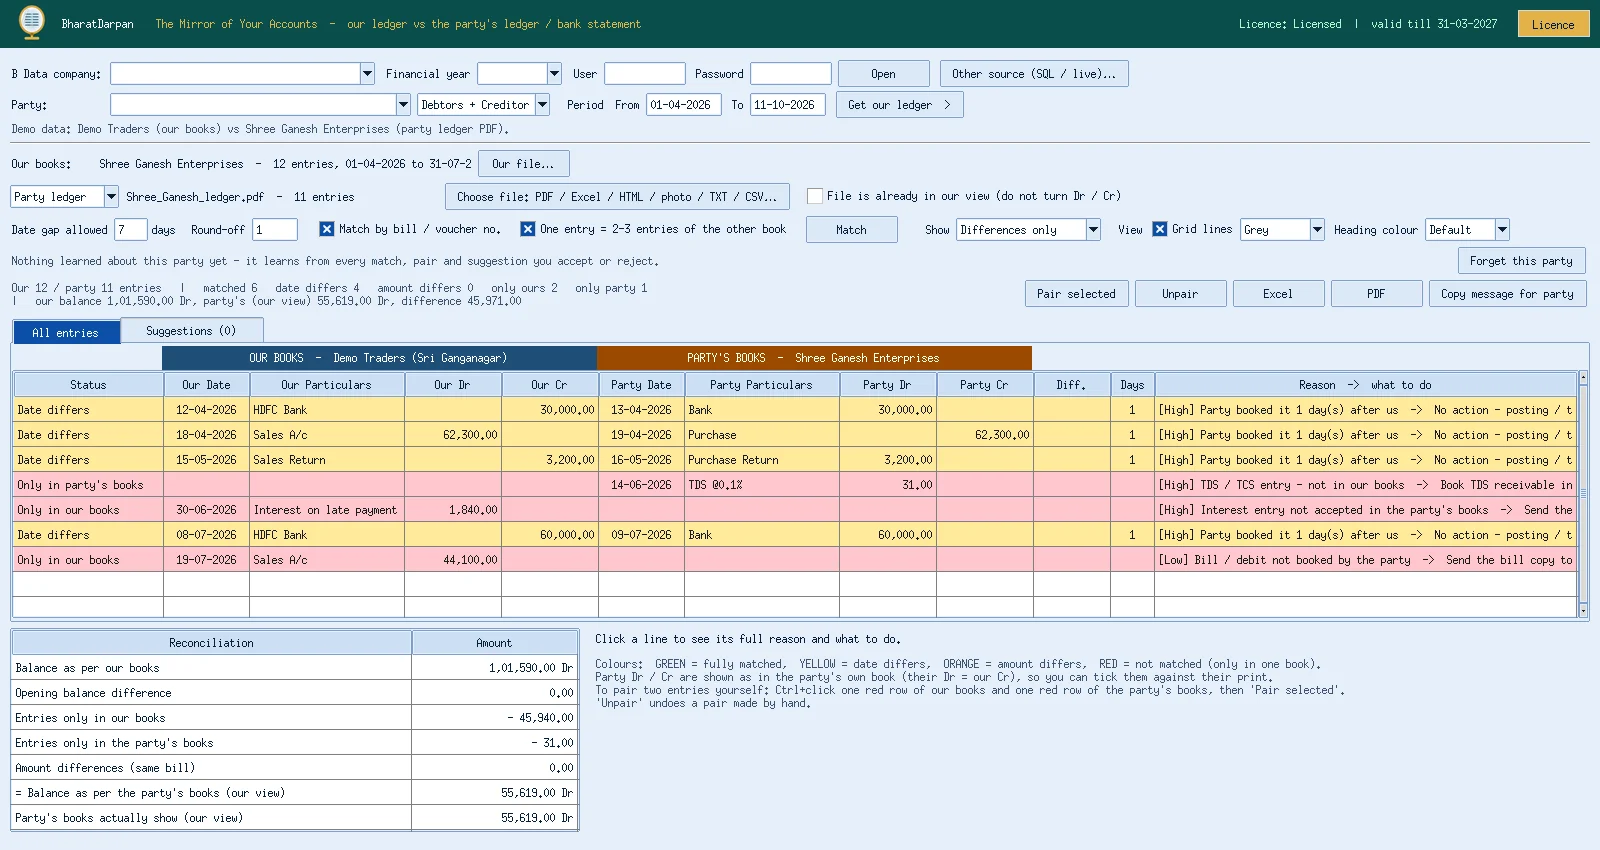The width and height of the screenshot is (1600, 850).
Task: Click the grid's vertical scrollbar
Action: point(1583,494)
